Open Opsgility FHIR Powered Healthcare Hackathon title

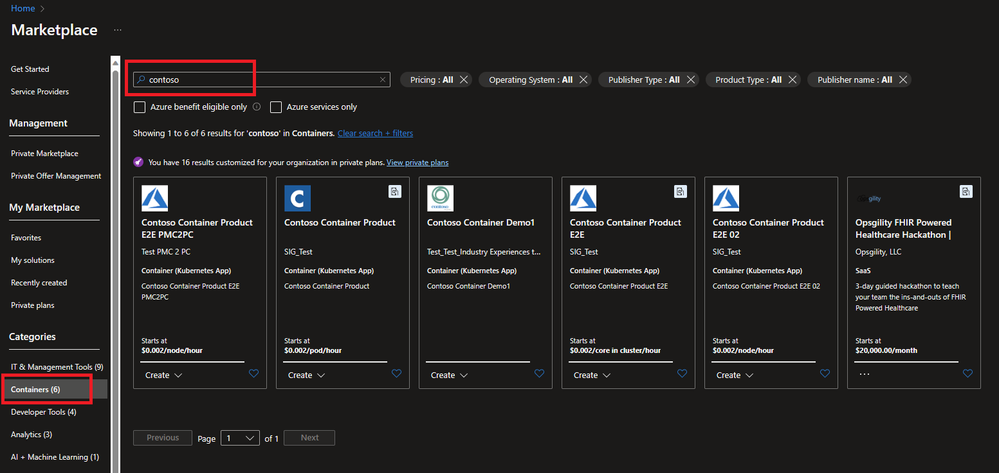pyautogui.click(x=903, y=229)
